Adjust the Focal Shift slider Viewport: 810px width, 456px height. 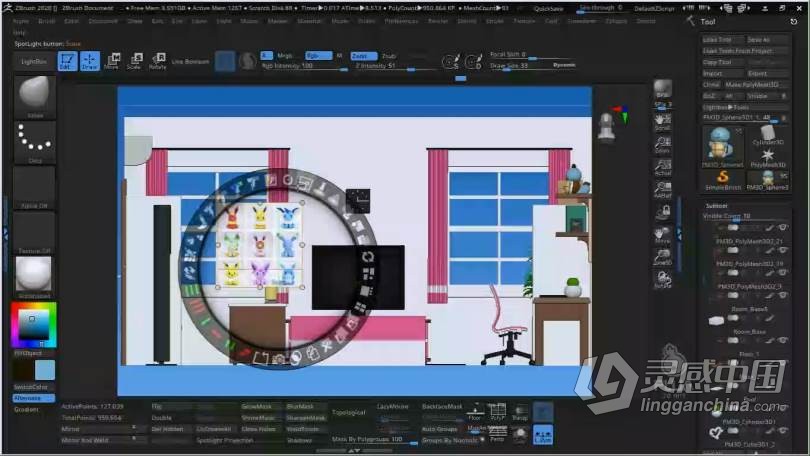pos(532,54)
